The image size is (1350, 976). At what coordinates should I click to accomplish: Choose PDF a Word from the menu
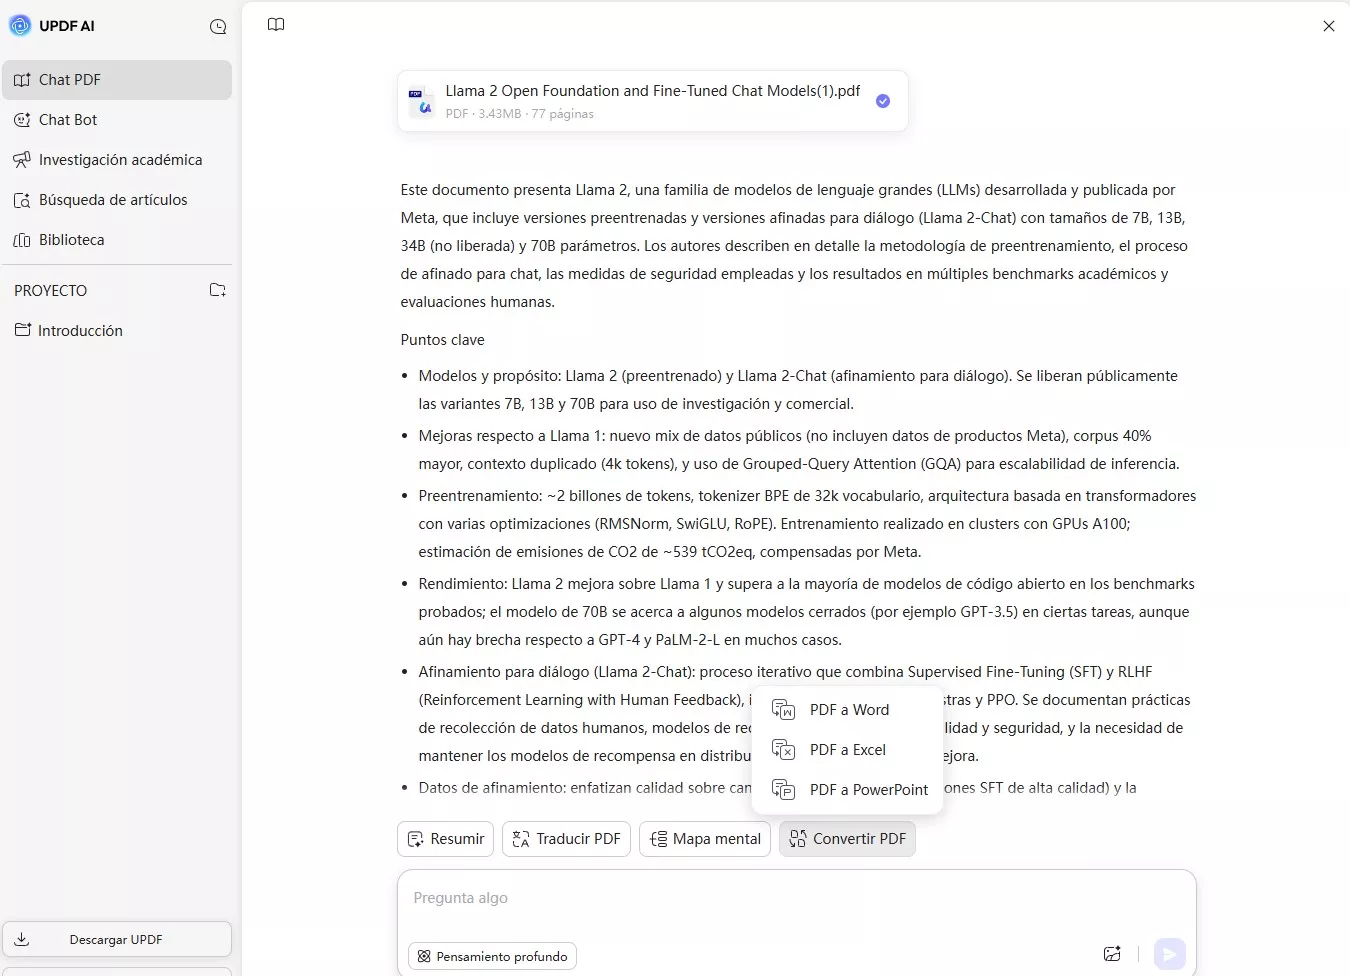pos(847,710)
